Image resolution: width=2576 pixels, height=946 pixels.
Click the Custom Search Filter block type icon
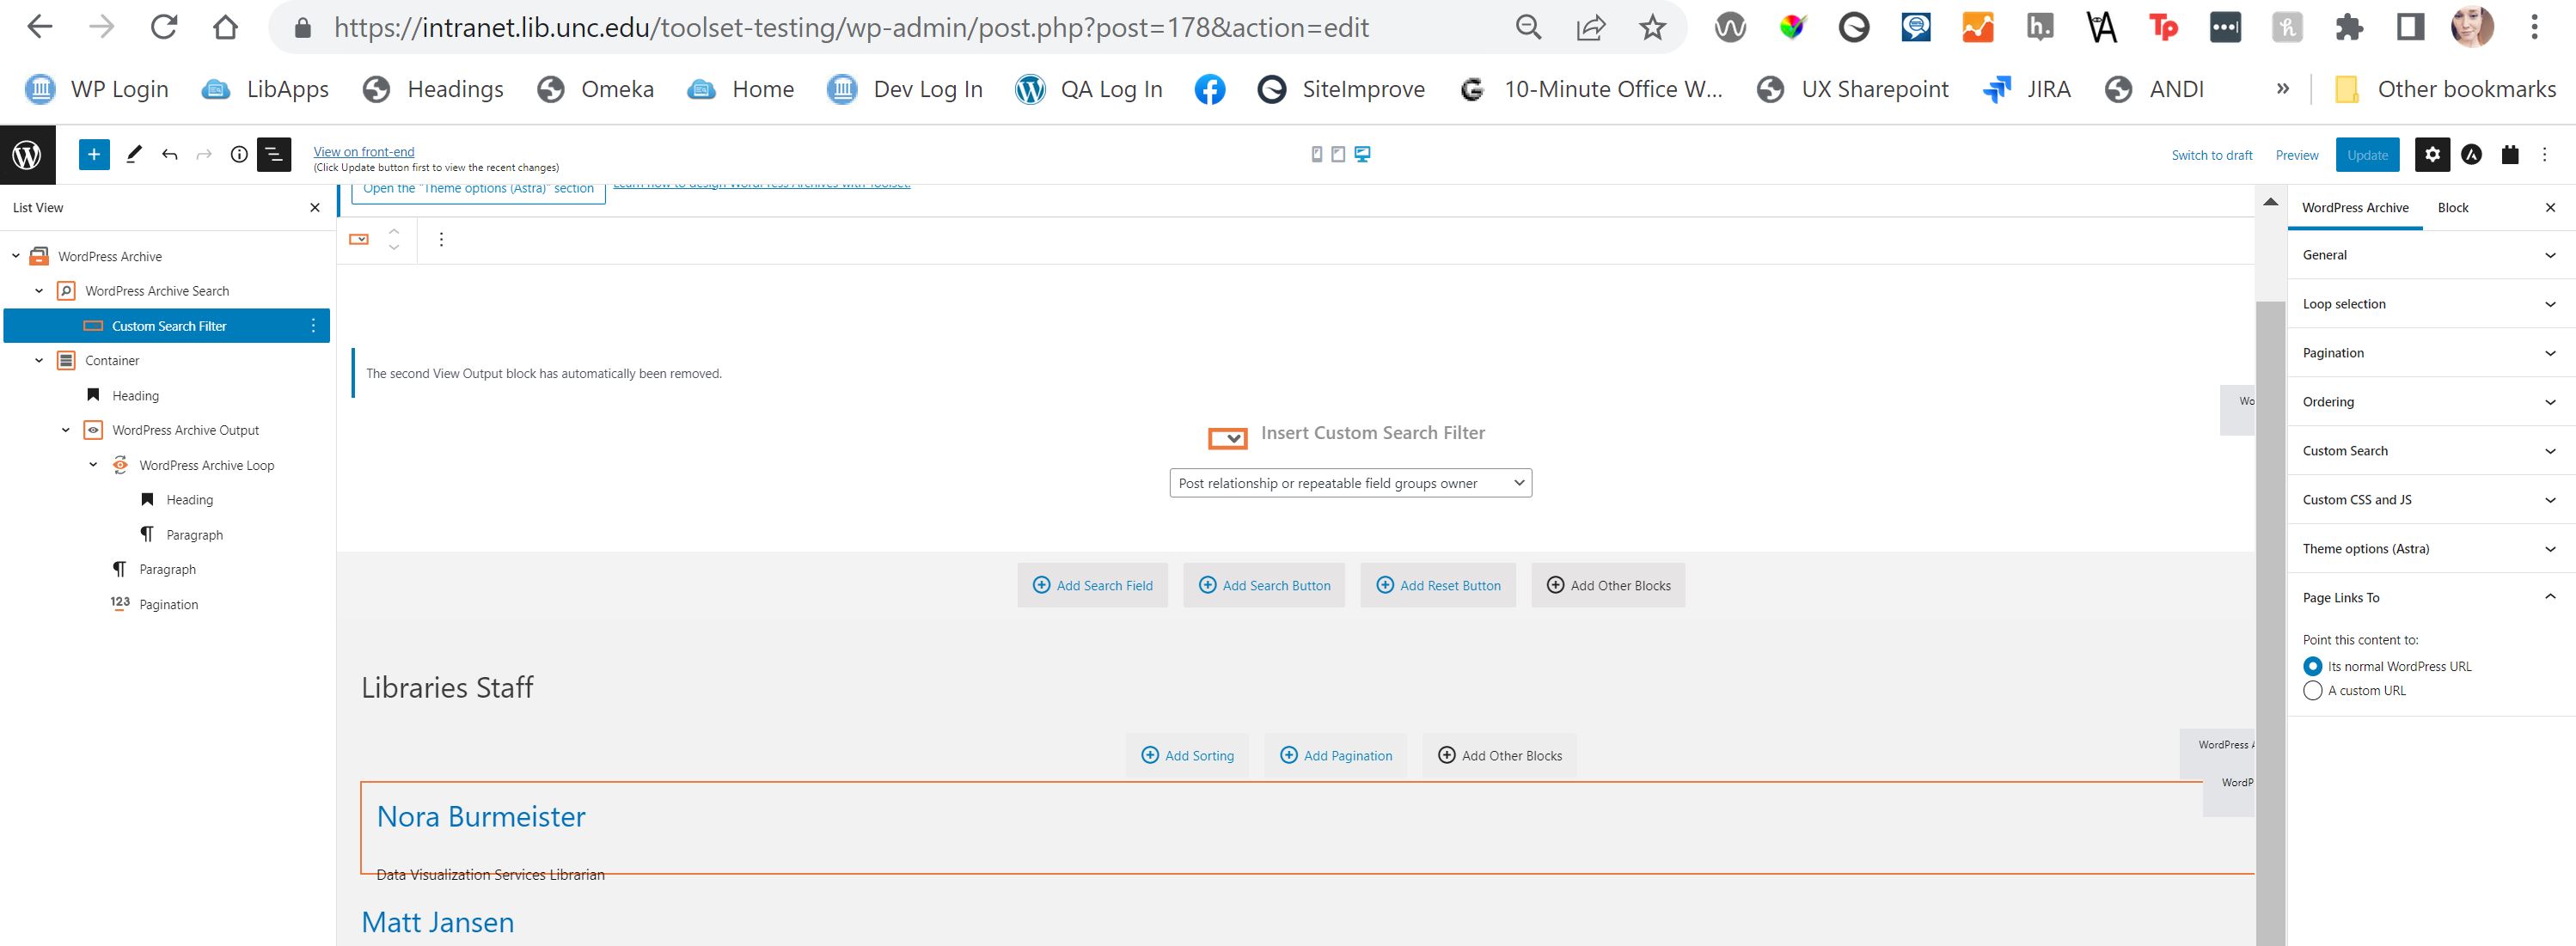(359, 239)
